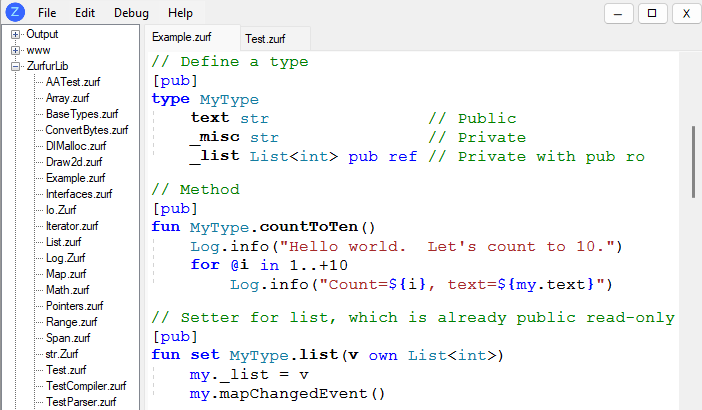
Task: Open Pointers.zurf in the file tree
Action: [75, 306]
